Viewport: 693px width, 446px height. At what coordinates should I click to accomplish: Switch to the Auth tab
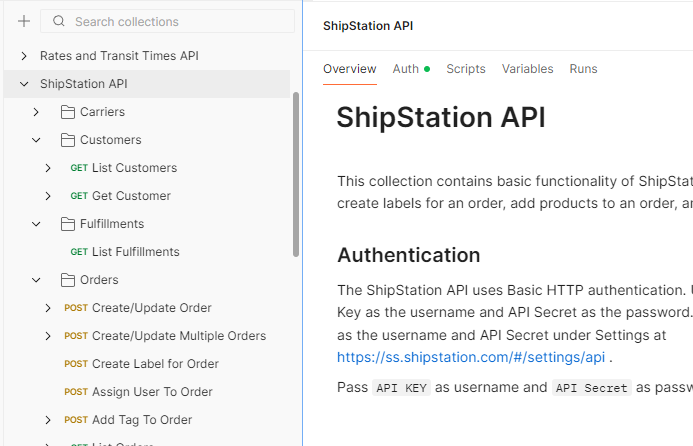[411, 69]
